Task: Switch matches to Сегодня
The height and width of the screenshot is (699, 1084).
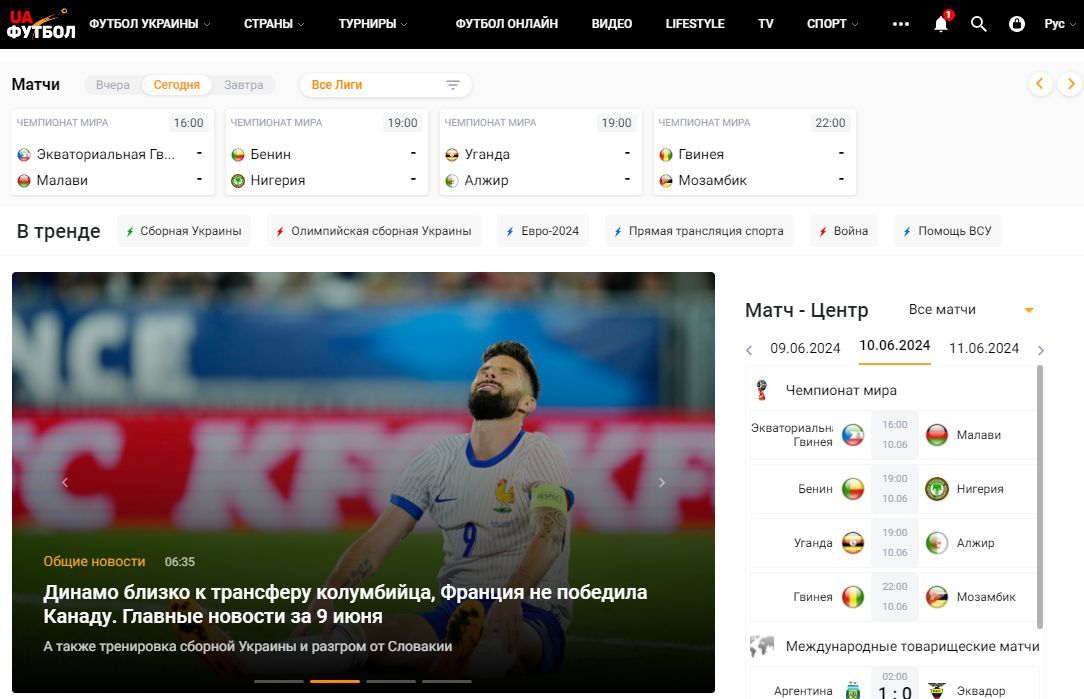Action: 176,85
